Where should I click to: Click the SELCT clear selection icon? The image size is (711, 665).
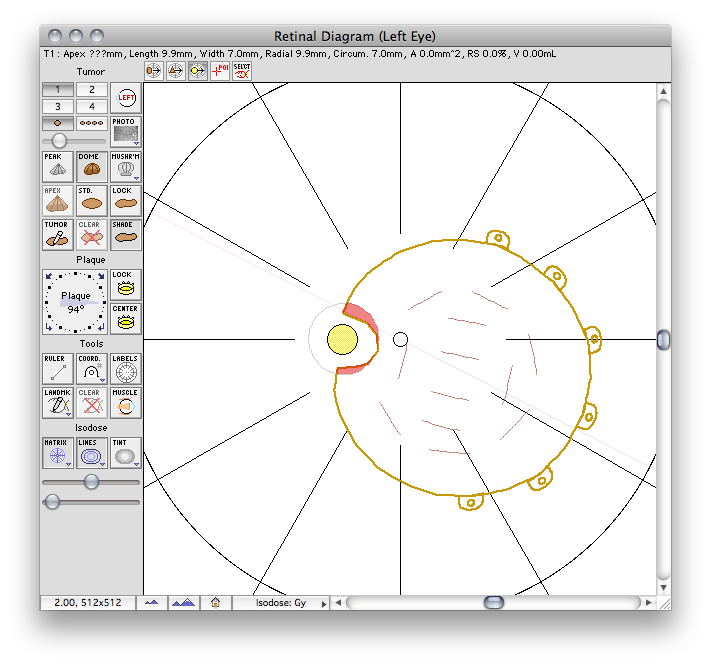[242, 71]
